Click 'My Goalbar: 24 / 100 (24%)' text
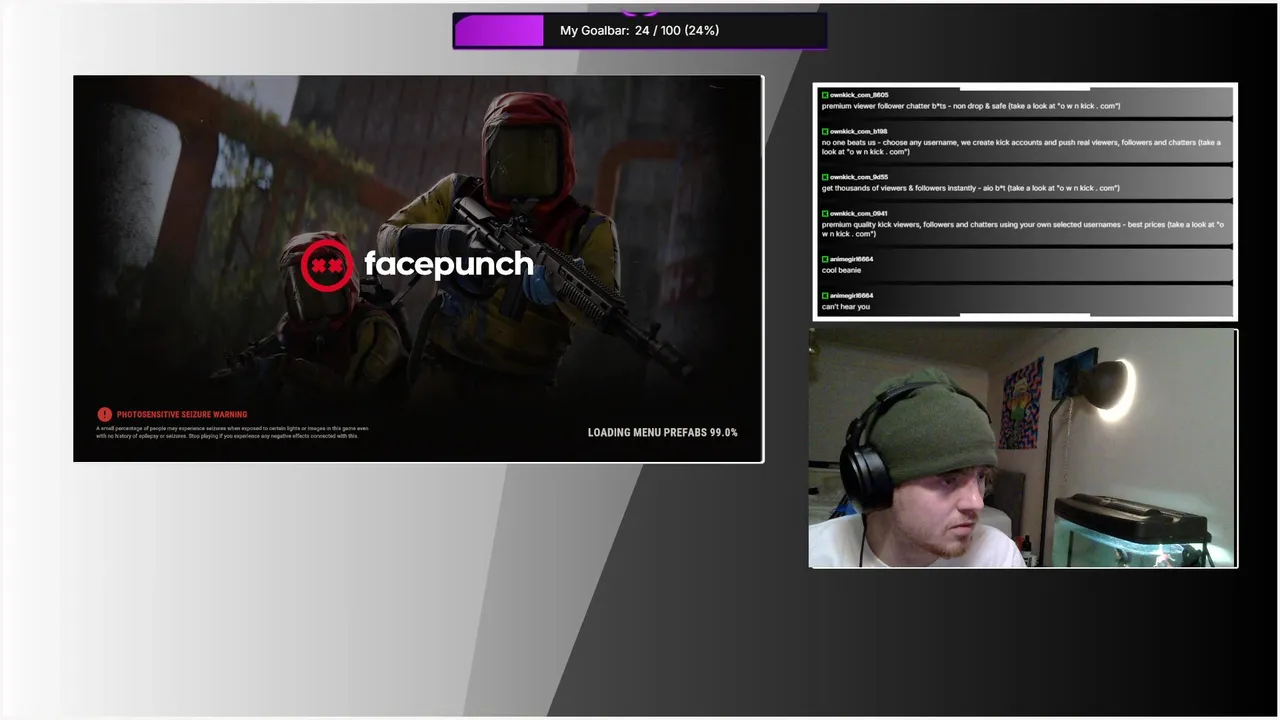Viewport: 1280px width, 720px height. (639, 31)
